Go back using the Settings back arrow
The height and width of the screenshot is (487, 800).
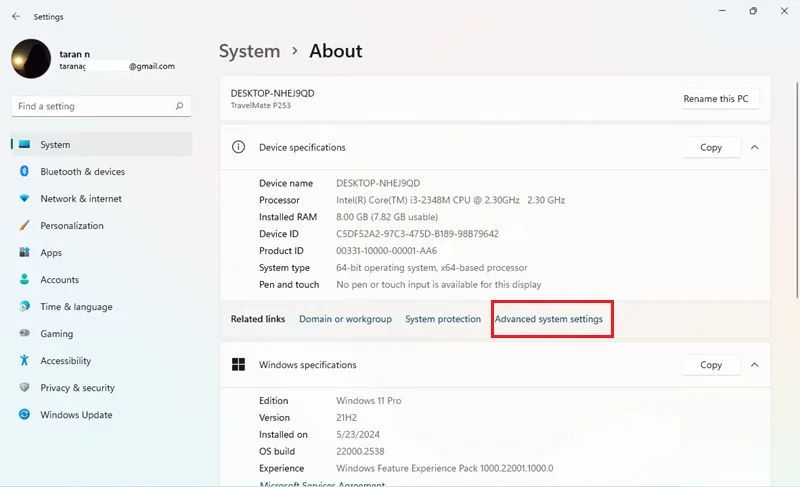click(x=16, y=16)
